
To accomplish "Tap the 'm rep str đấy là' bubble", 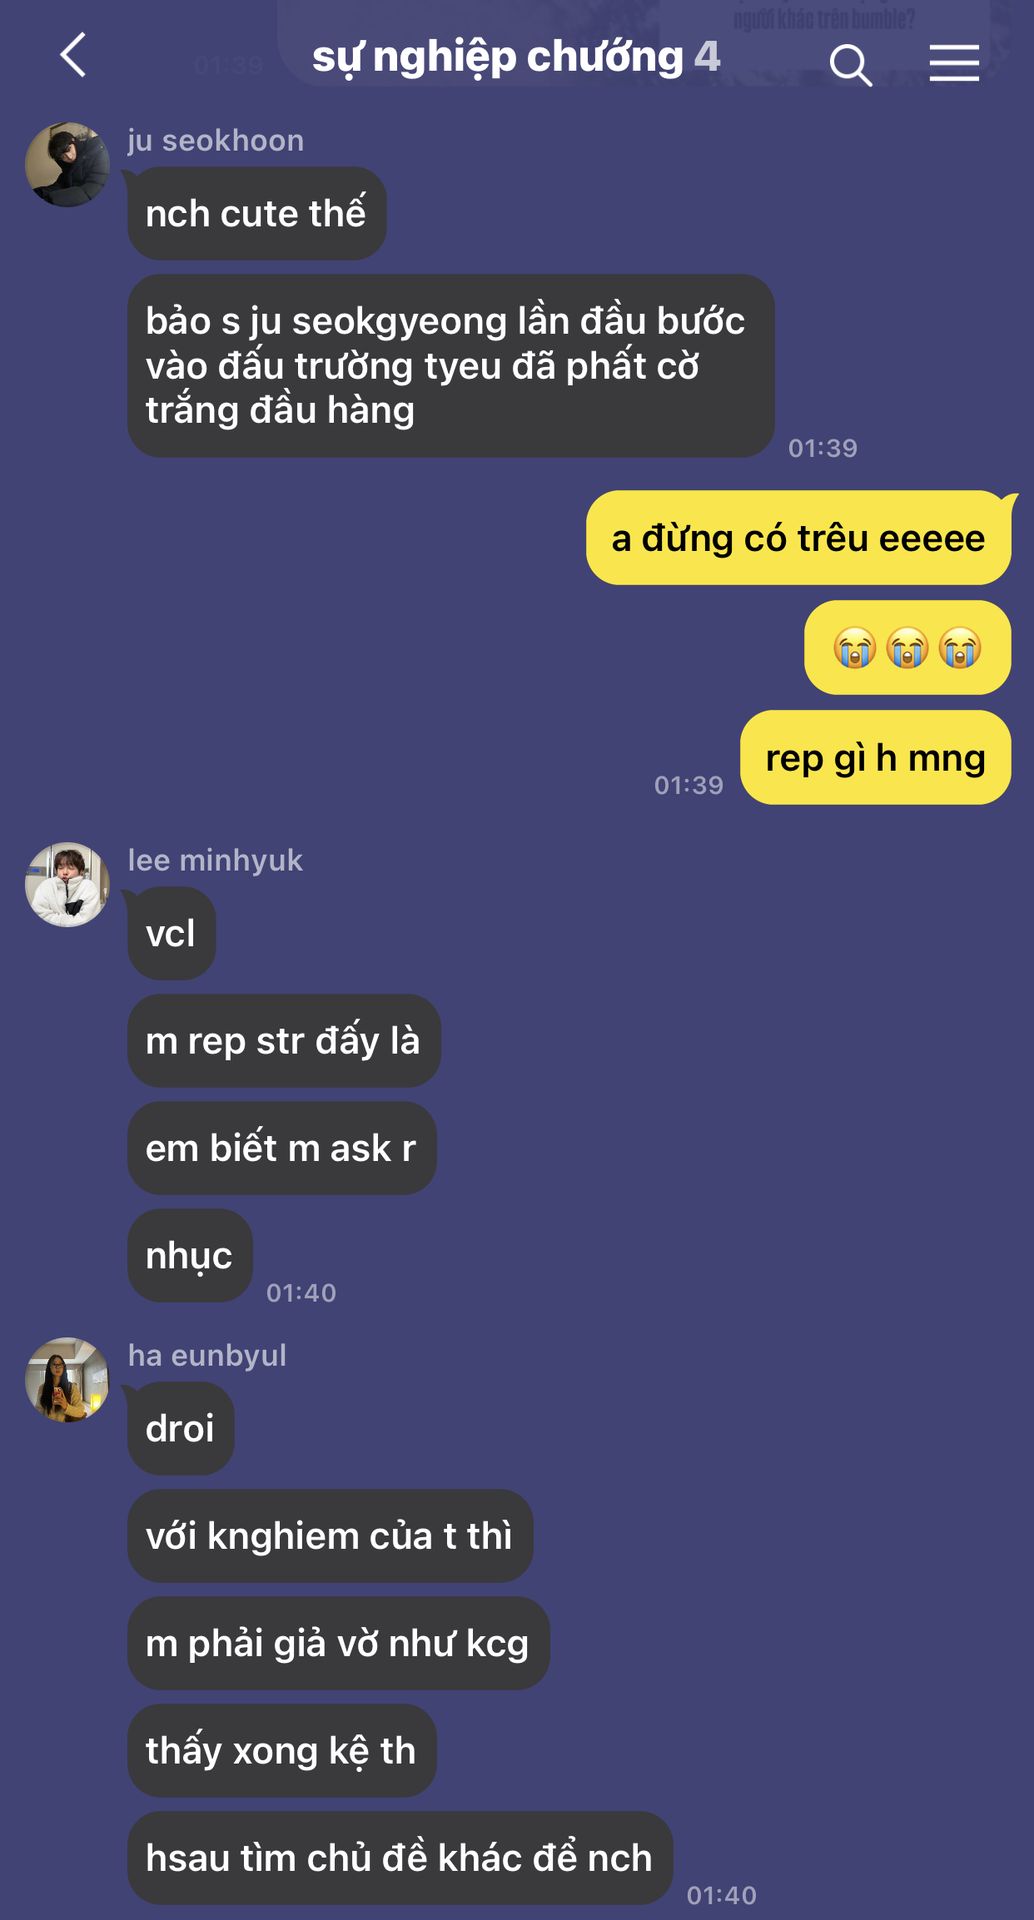I will [284, 1041].
